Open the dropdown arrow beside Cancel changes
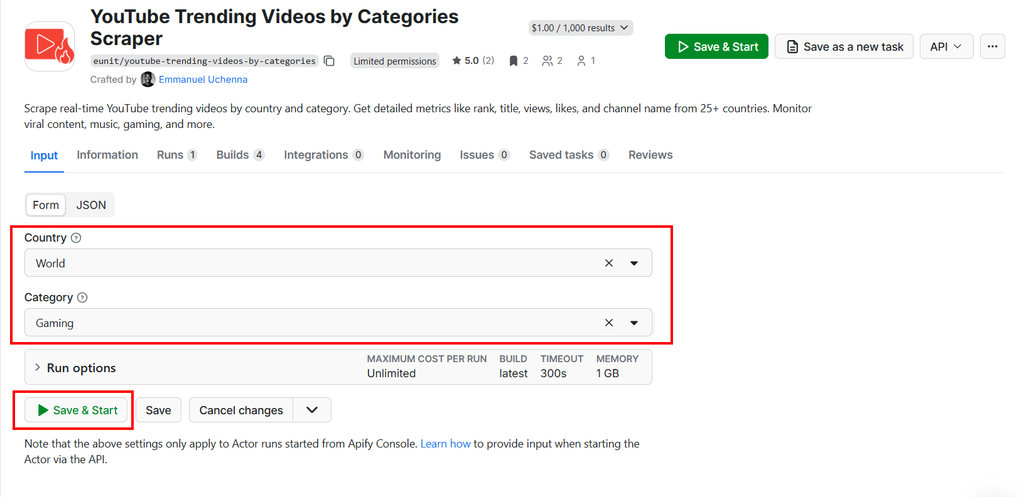1024x497 pixels. [312, 410]
